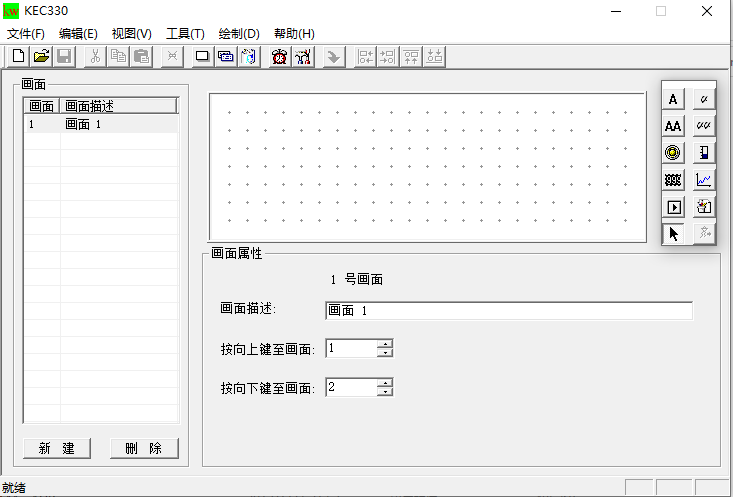Click the 新建 button

57,448
